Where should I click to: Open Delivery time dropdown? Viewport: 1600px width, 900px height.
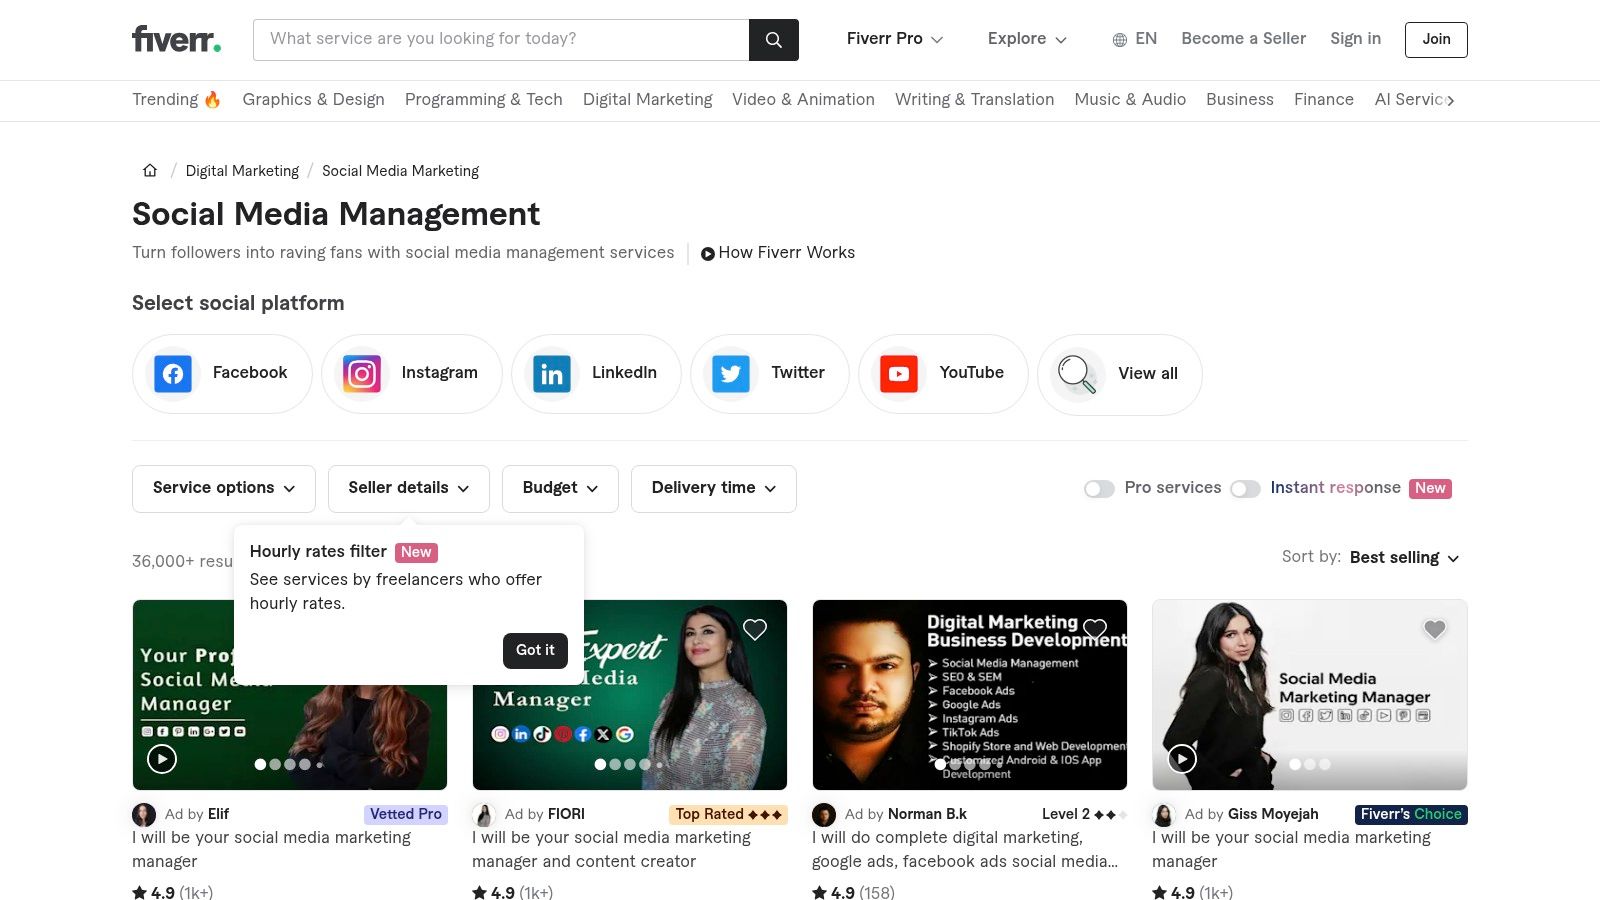714,488
